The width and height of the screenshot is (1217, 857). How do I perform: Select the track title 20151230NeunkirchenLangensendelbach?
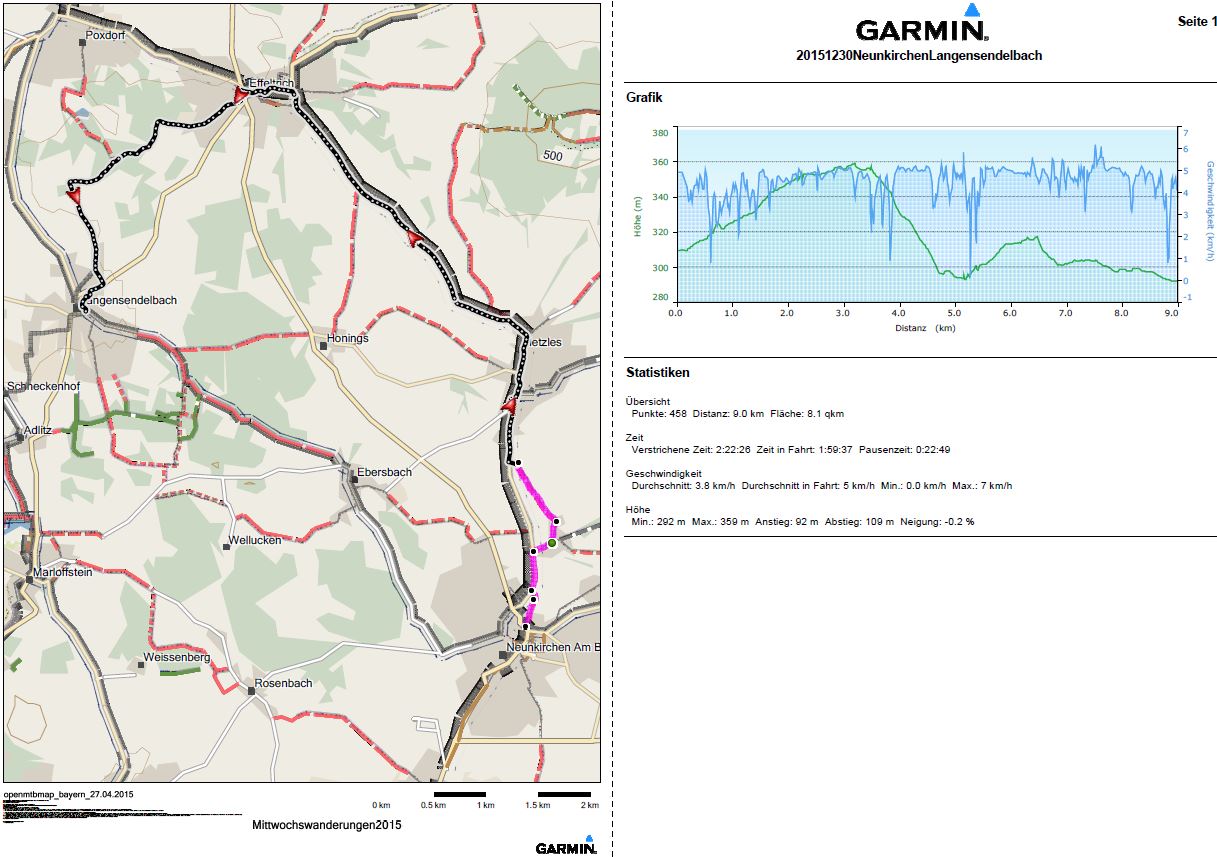[919, 56]
